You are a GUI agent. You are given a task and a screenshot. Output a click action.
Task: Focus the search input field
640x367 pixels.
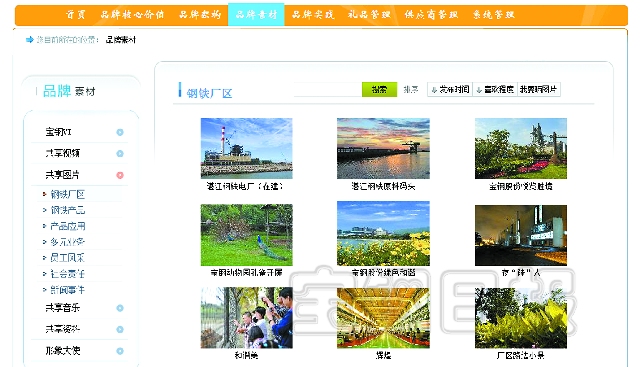click(x=328, y=89)
